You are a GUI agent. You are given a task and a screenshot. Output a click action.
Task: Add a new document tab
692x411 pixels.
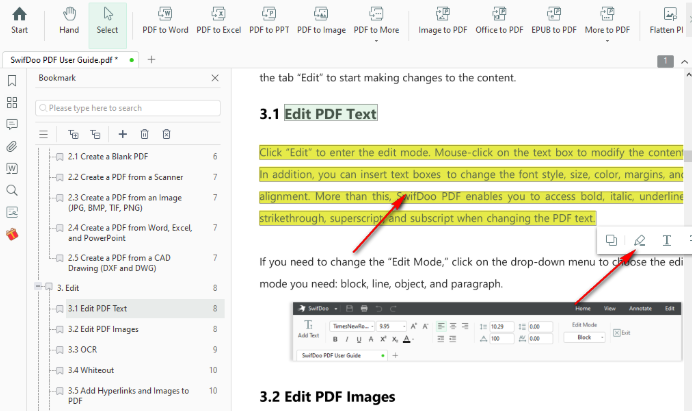click(151, 60)
